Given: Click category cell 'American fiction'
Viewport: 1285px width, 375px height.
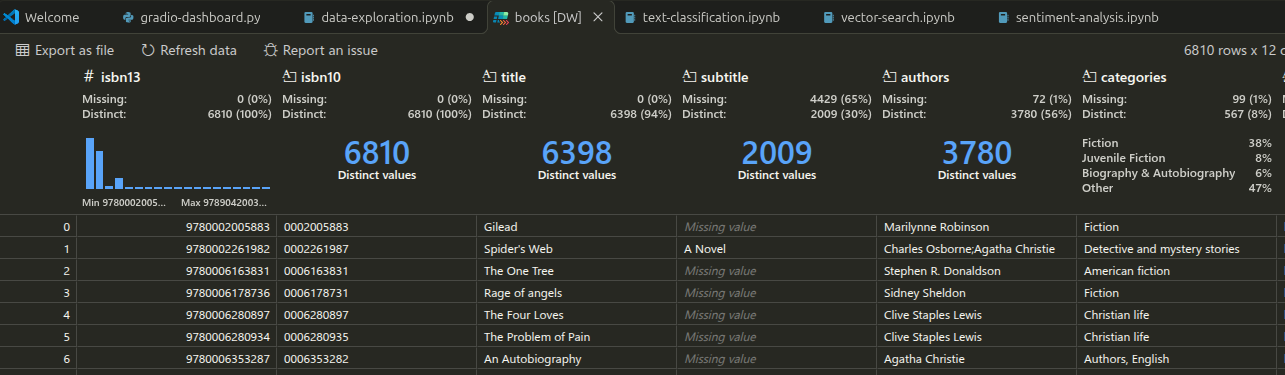Looking at the screenshot, I should point(1176,271).
